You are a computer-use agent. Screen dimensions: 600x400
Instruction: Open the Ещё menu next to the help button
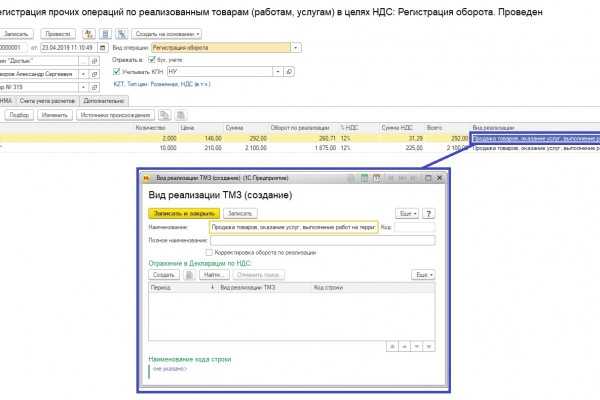tap(407, 214)
